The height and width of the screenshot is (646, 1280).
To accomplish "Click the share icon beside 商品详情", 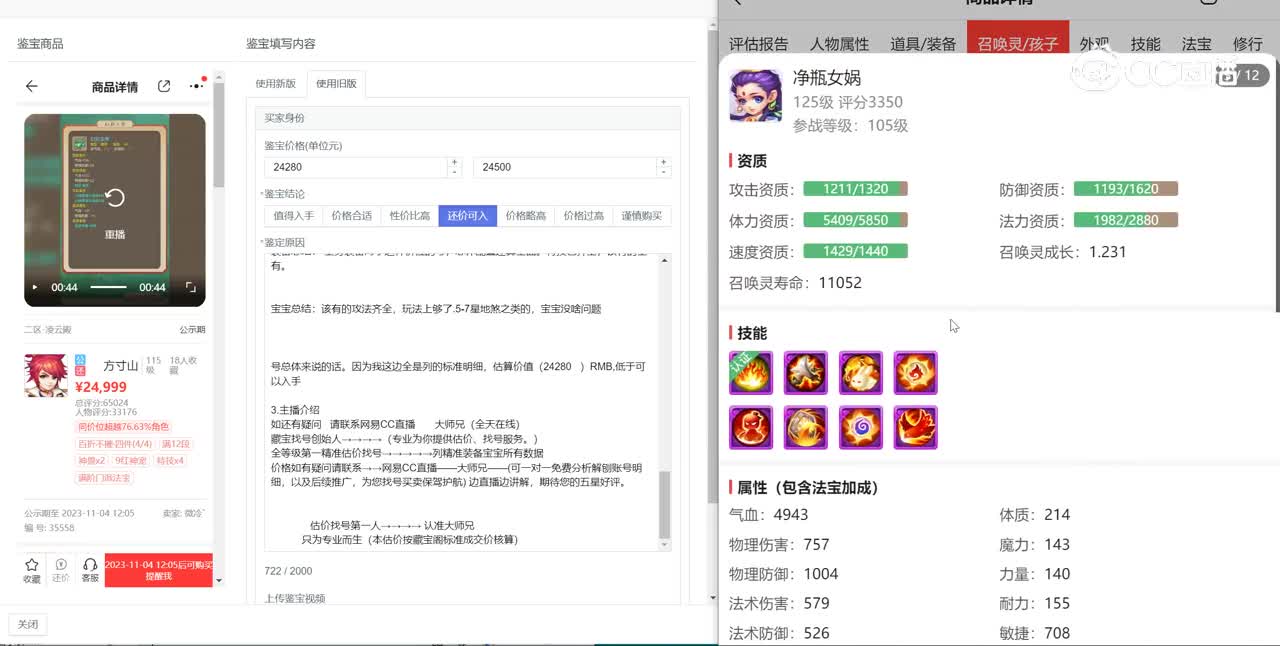I will tap(164, 87).
